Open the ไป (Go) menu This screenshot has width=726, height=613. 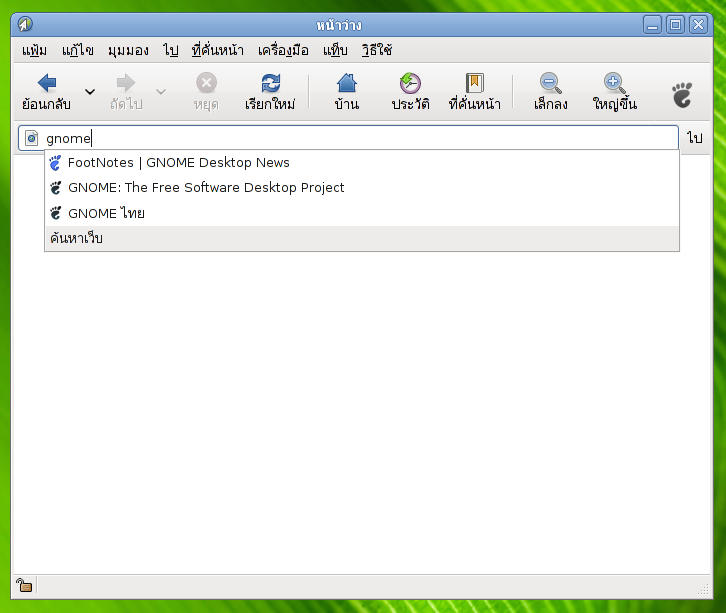tap(170, 50)
